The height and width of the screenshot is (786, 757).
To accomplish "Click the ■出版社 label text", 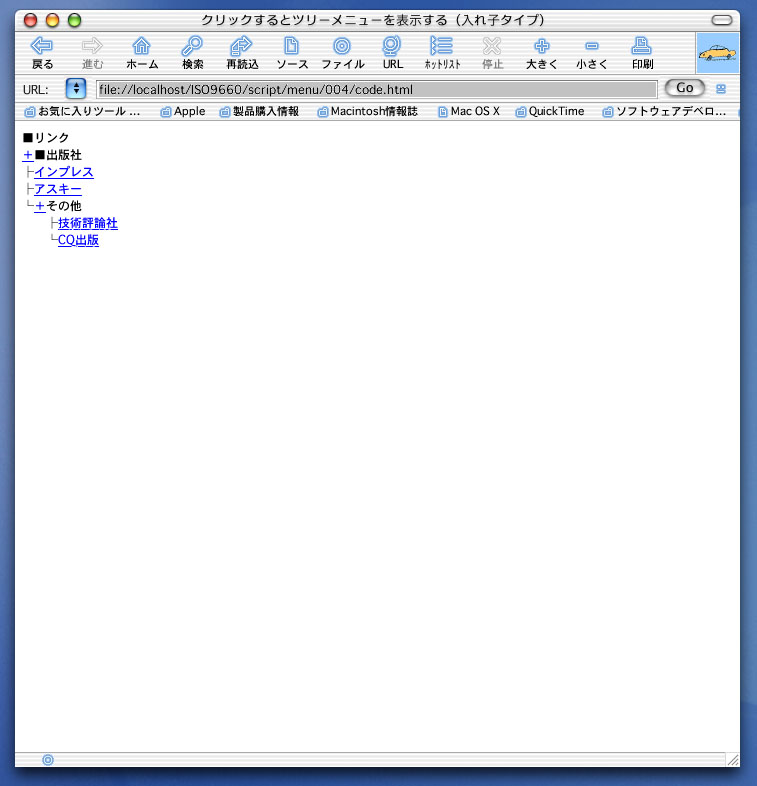I will tap(58, 155).
